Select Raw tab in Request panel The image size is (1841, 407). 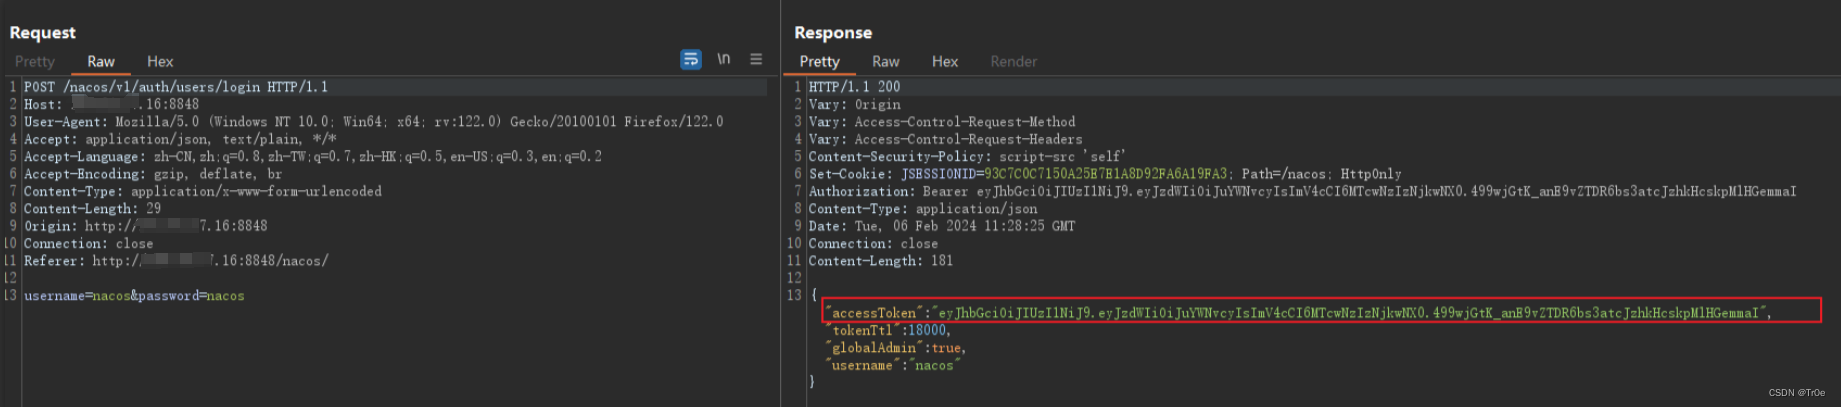tap(101, 62)
